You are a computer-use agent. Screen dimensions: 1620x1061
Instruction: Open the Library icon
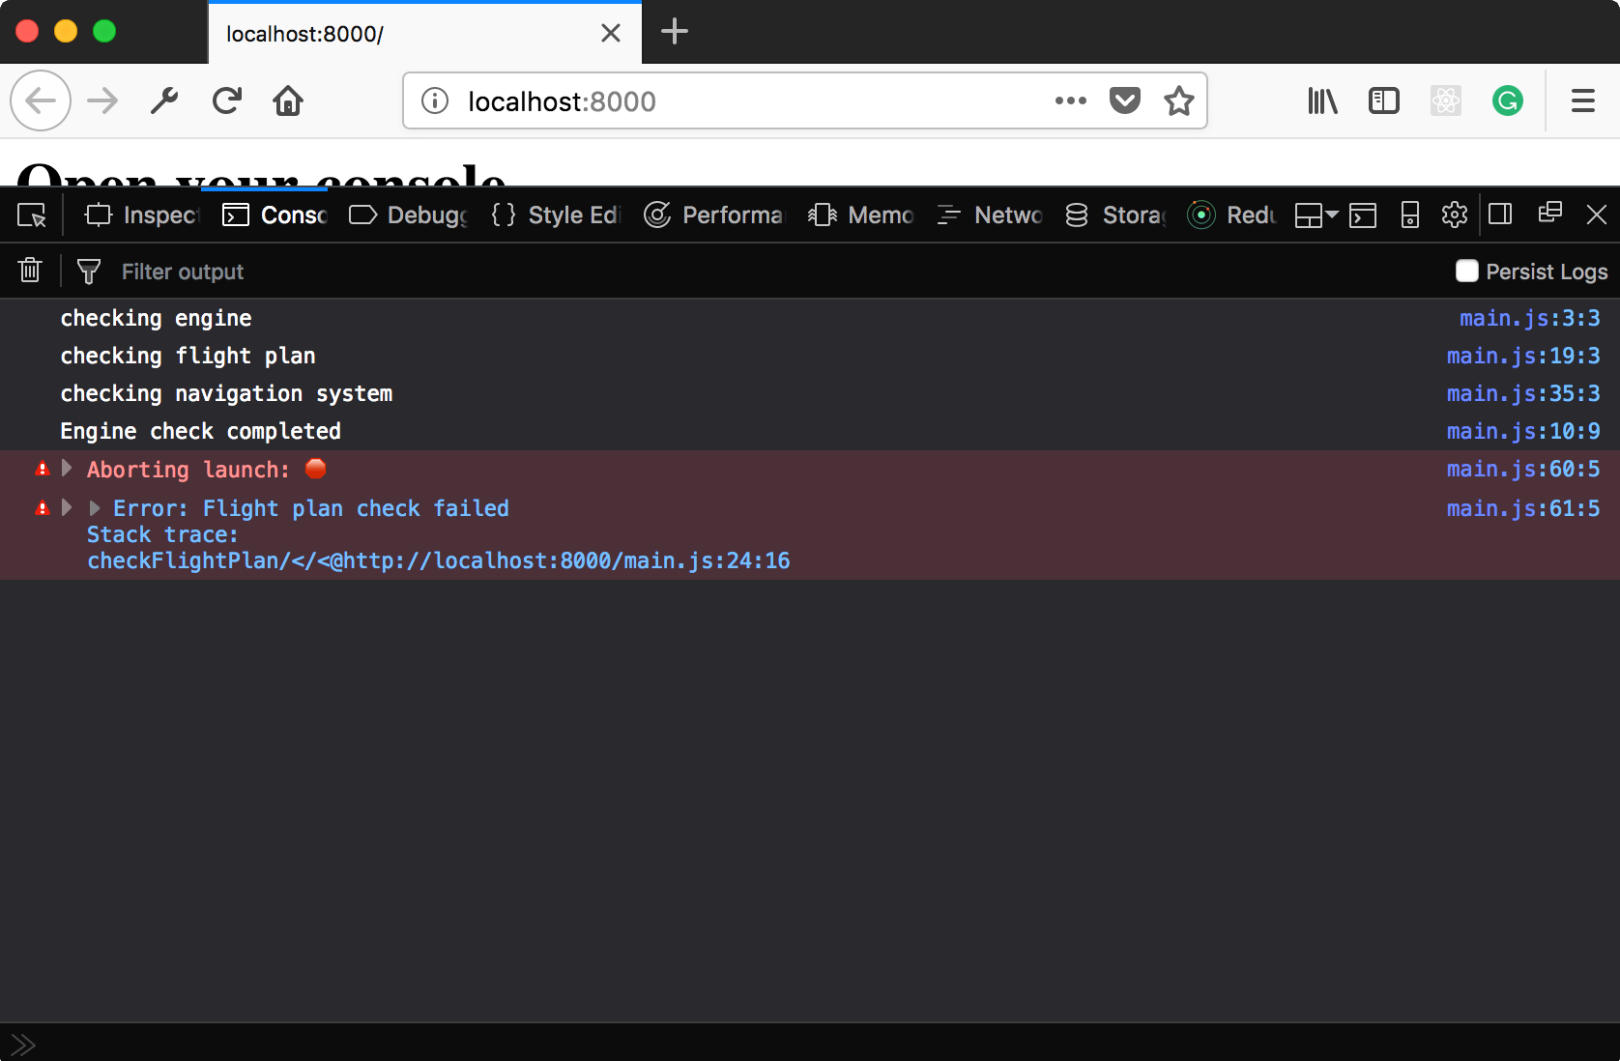coord(1322,101)
